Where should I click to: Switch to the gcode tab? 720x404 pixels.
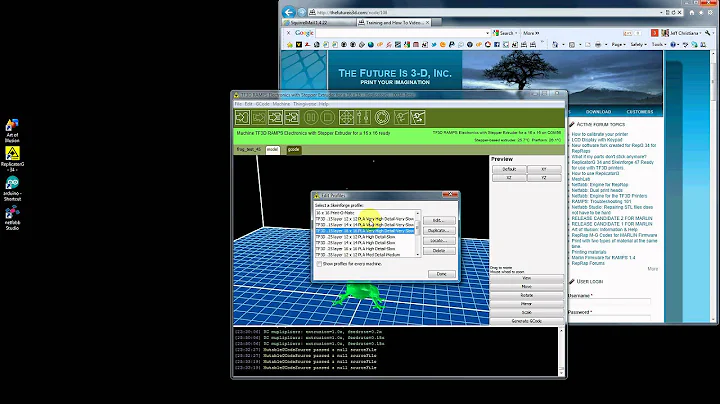(293, 150)
